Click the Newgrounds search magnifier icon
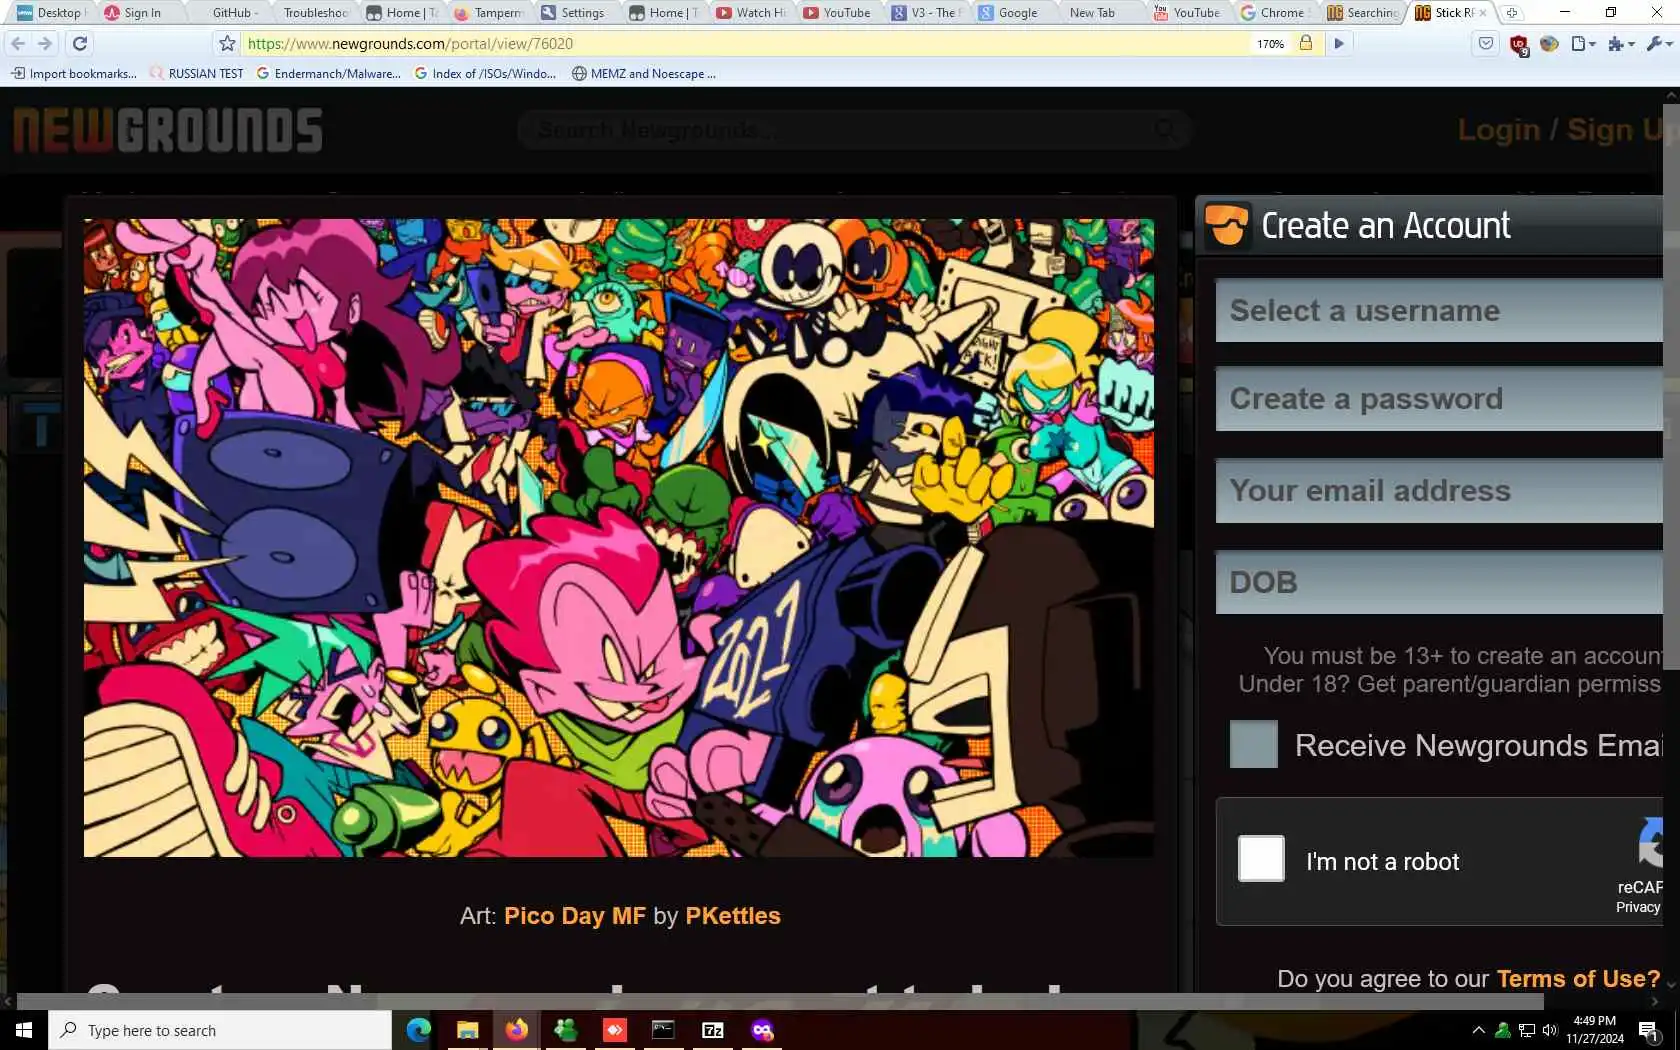Screen dimensions: 1680x1050 pos(1165,129)
